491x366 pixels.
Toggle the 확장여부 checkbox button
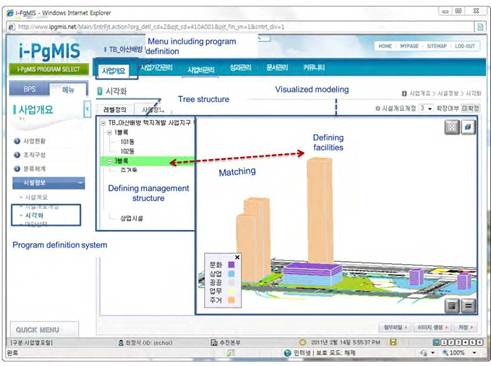click(x=470, y=108)
